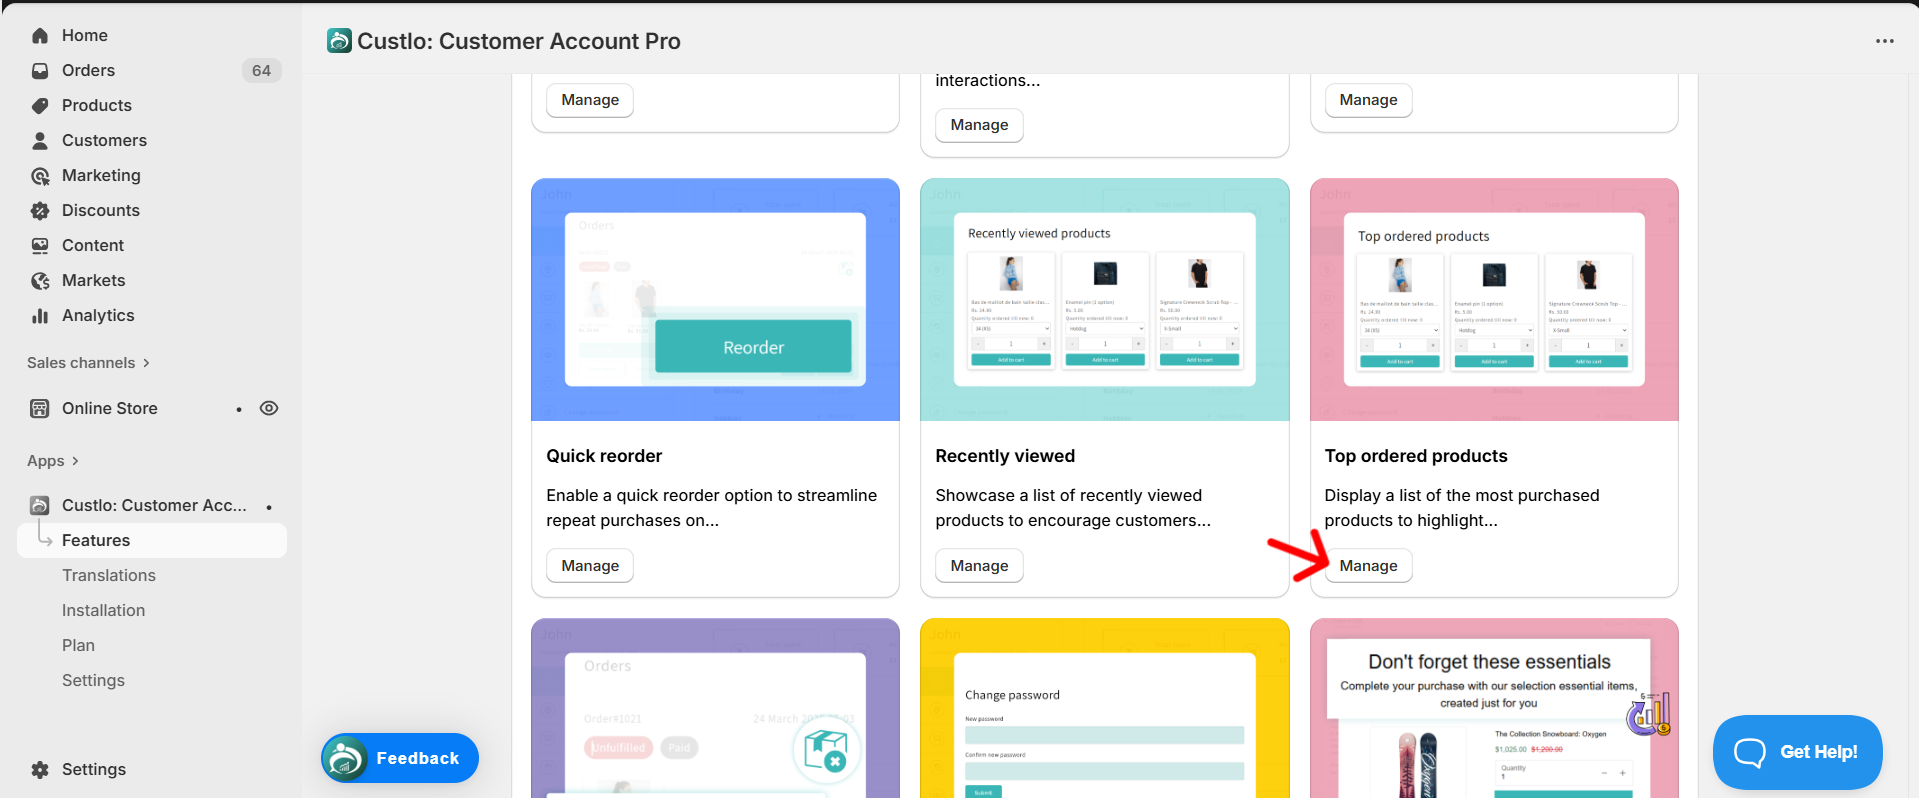Click the Feedback button logo icon
Image resolution: width=1919 pixels, height=798 pixels.
[346, 758]
